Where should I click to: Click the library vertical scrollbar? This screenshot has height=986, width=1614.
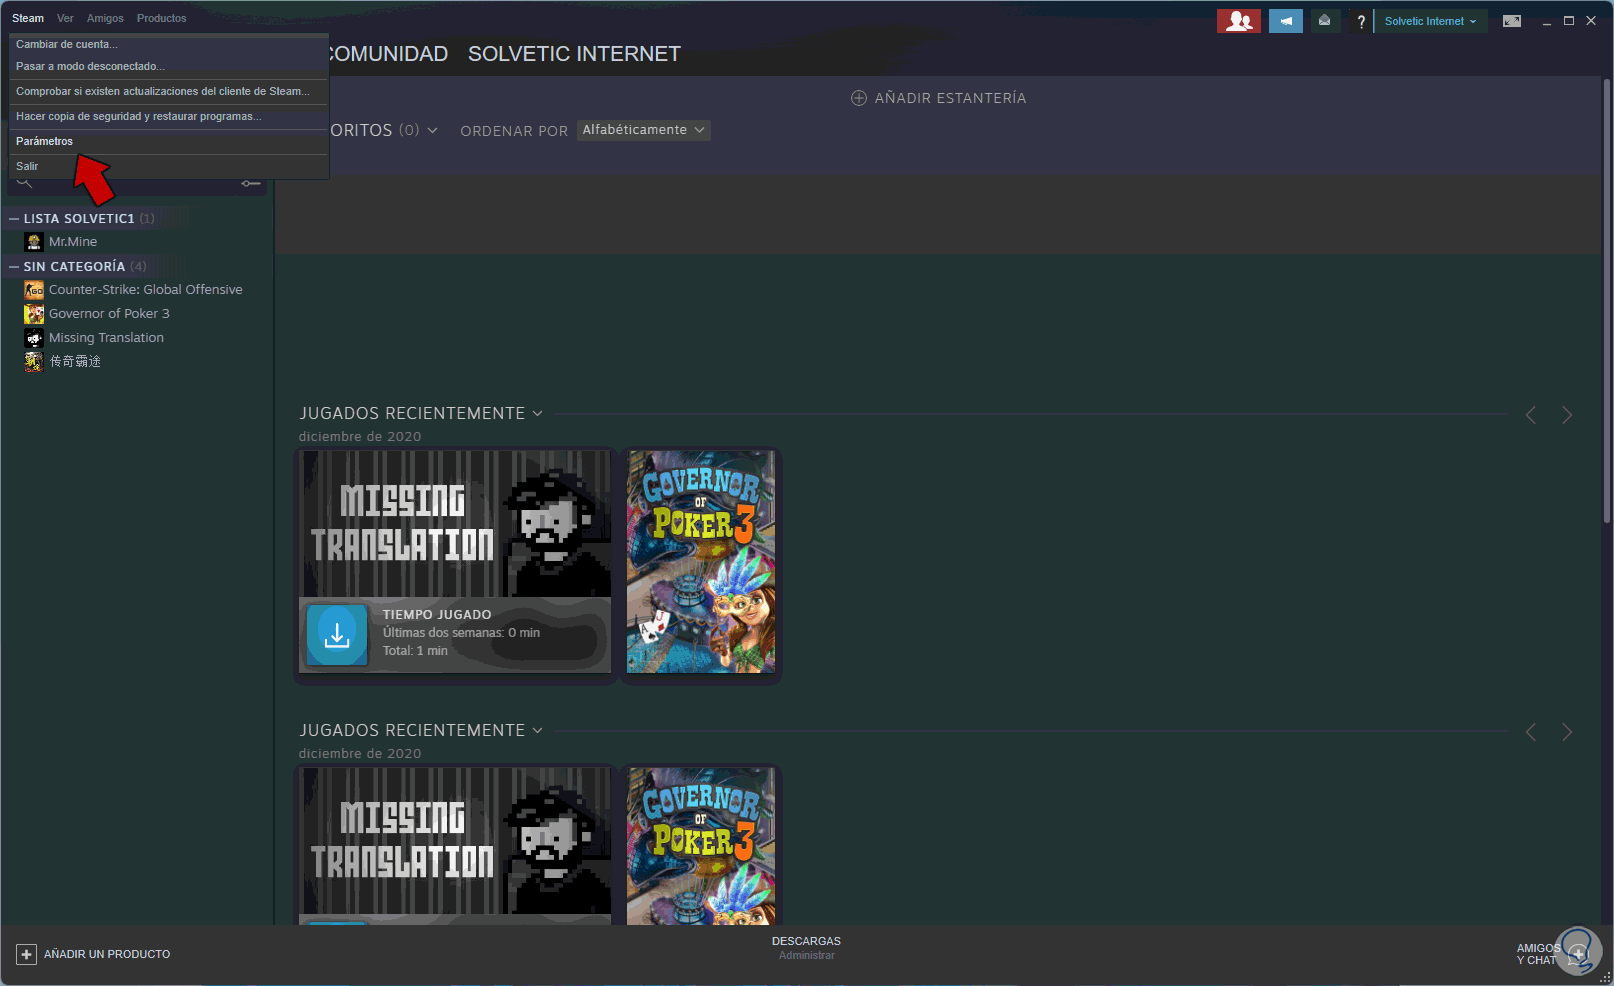point(1607,300)
